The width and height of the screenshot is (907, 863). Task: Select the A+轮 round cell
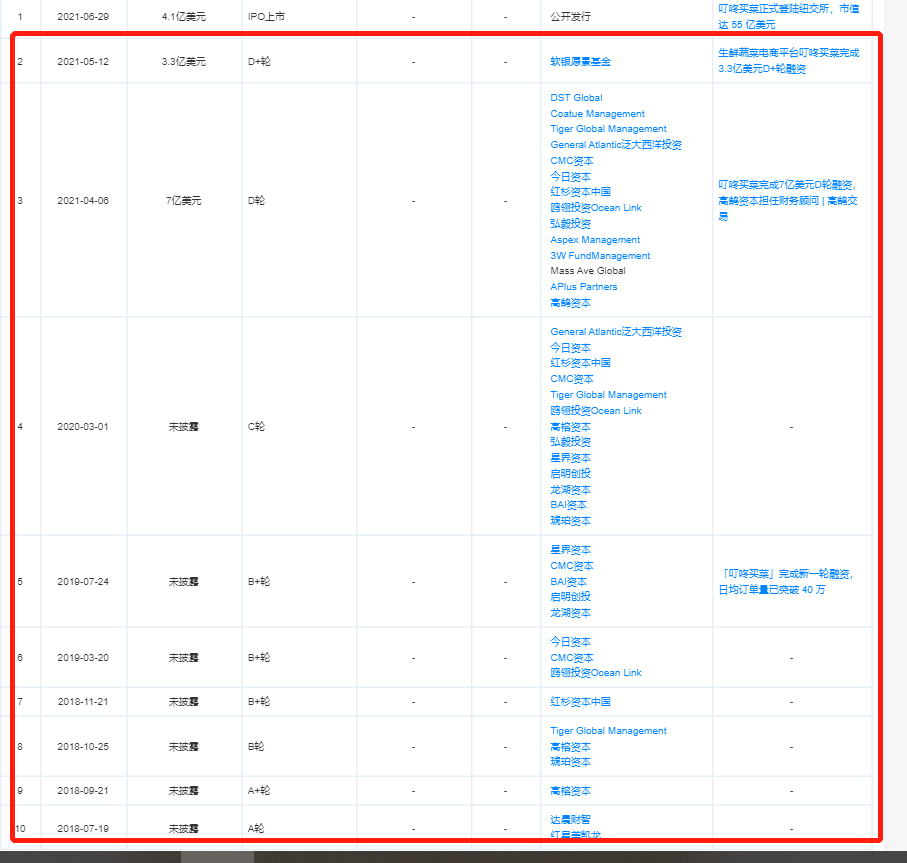point(259,791)
